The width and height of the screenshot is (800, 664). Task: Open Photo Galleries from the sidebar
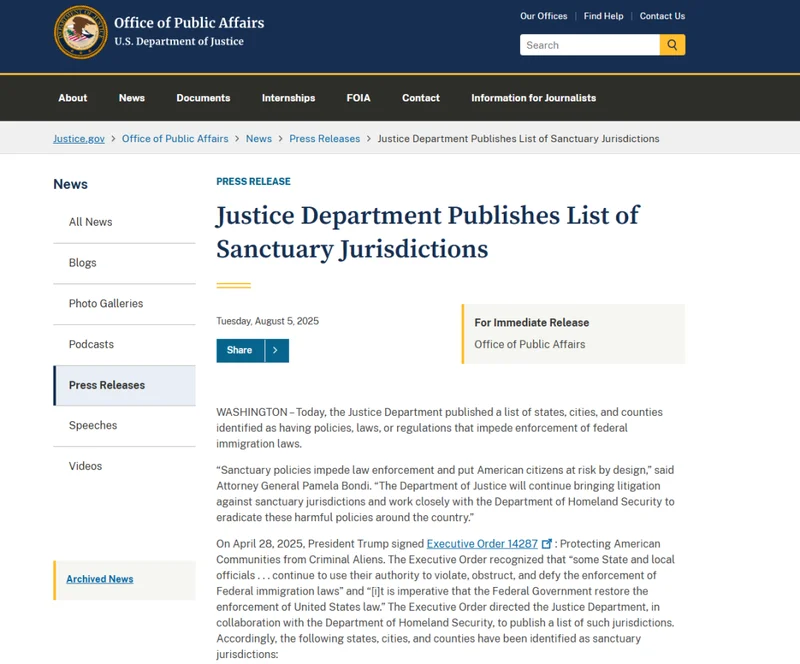(106, 304)
